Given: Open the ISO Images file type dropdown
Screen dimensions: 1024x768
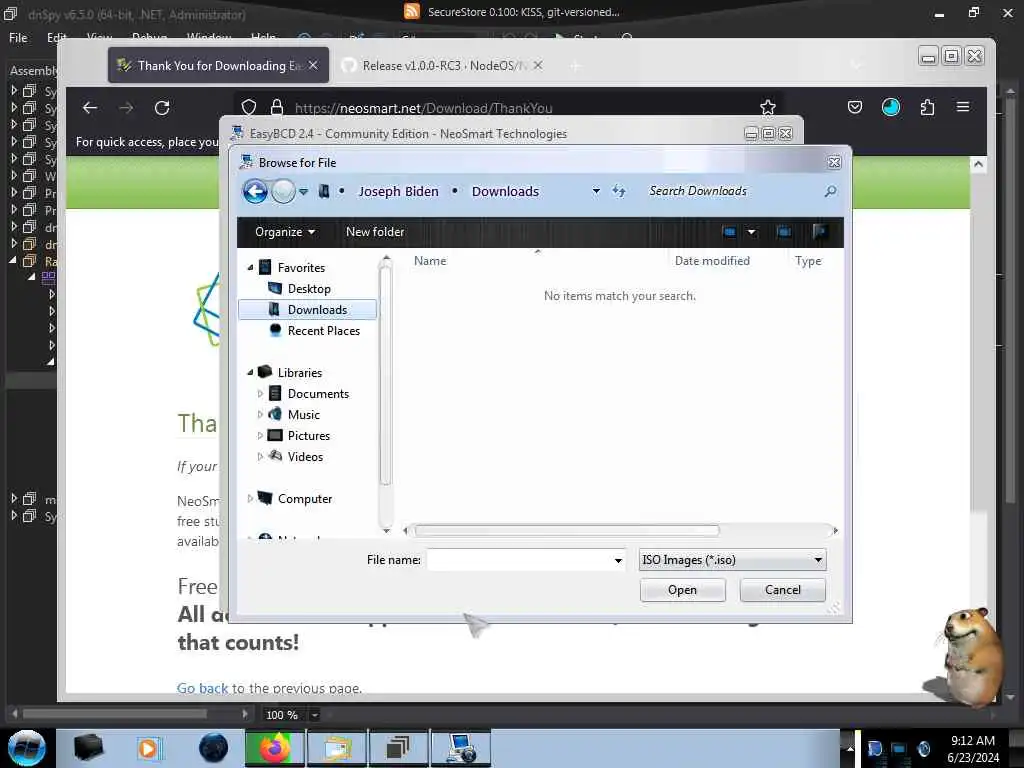Looking at the screenshot, I should (732, 560).
